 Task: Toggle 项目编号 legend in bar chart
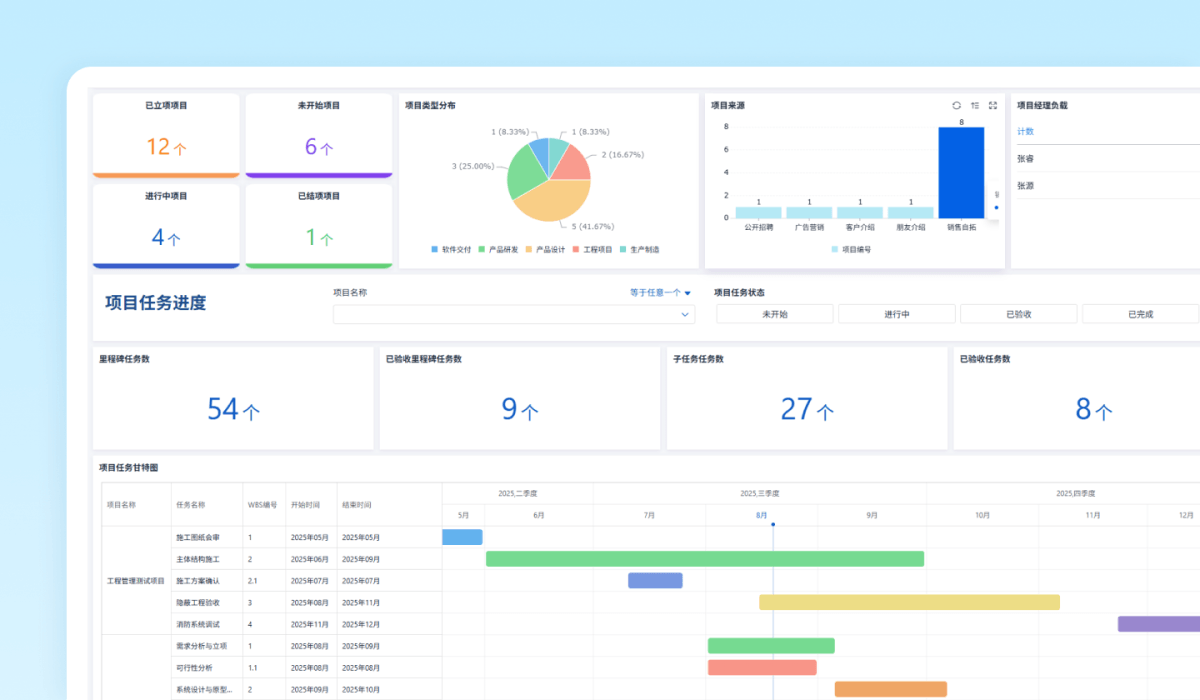point(851,249)
